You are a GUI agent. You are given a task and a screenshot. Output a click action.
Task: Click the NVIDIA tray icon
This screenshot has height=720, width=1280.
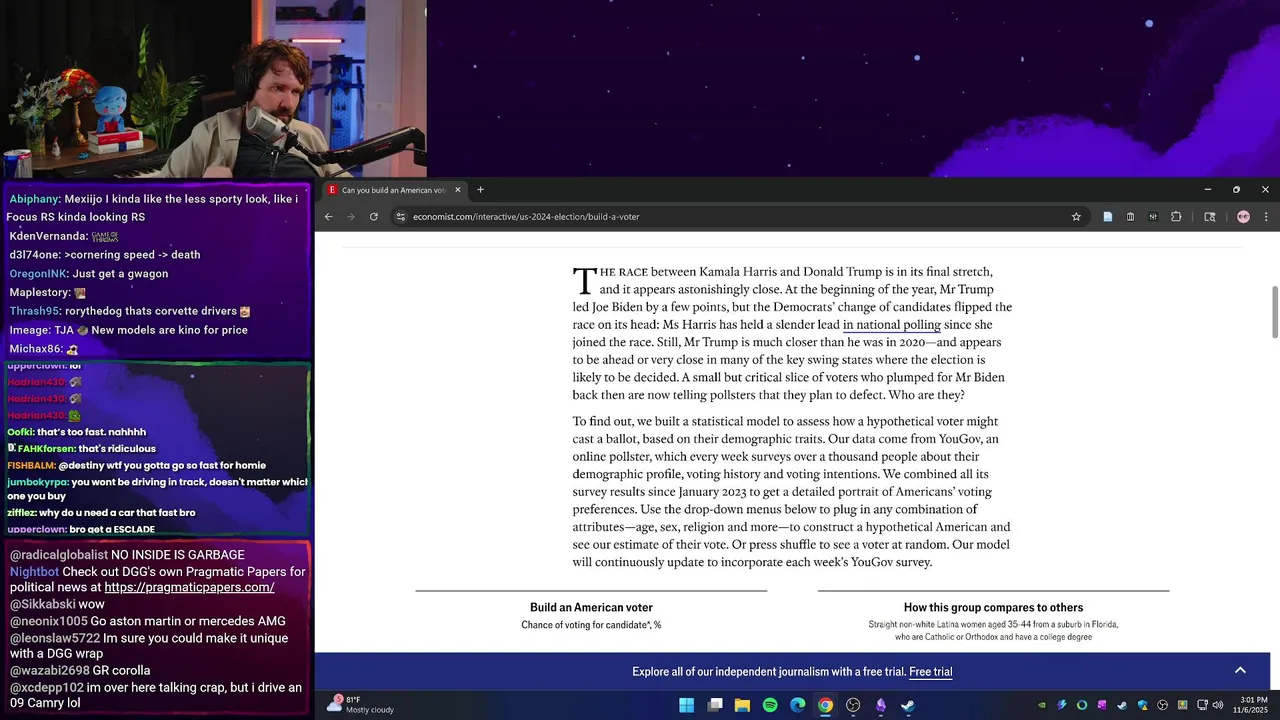pyautogui.click(x=1042, y=705)
